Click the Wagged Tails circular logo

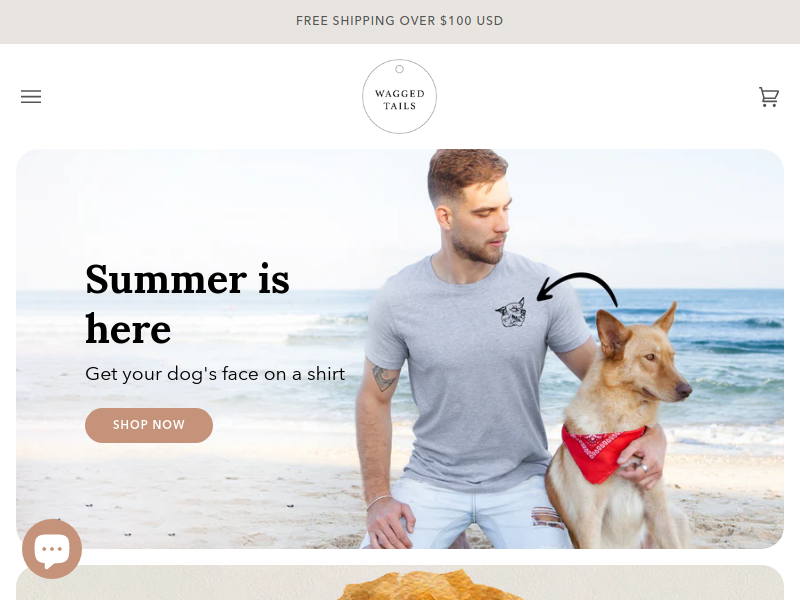pyautogui.click(x=399, y=96)
